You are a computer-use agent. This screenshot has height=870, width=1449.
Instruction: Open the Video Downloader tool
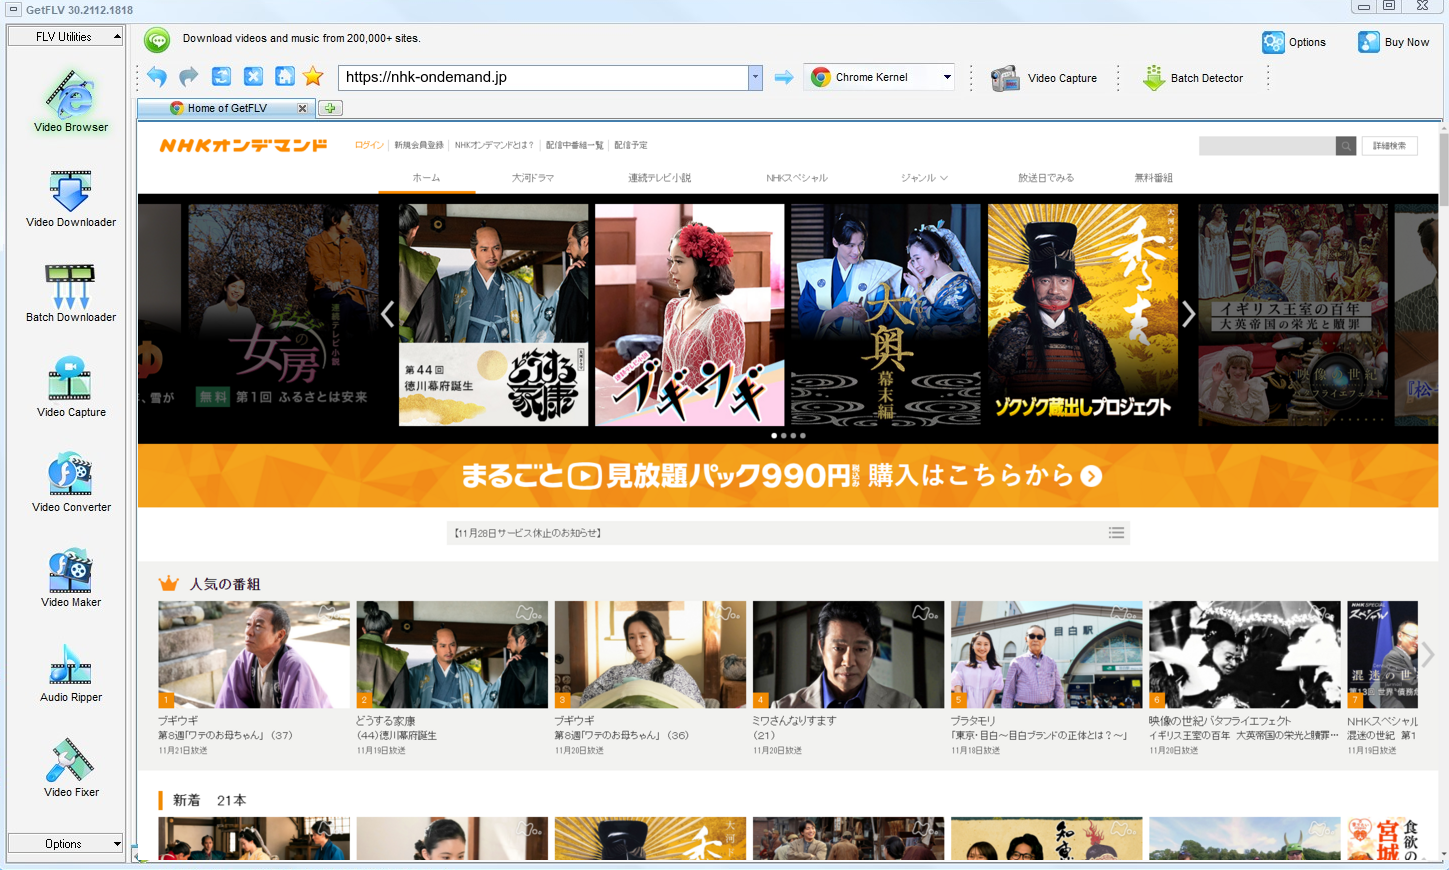(x=70, y=199)
